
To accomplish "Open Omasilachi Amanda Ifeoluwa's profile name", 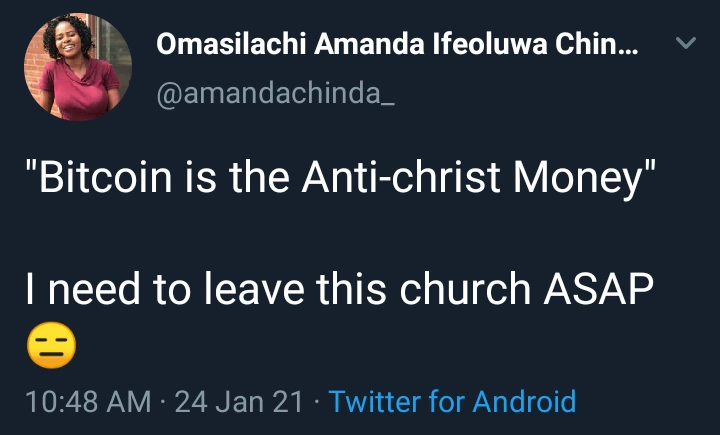I will tap(397, 44).
